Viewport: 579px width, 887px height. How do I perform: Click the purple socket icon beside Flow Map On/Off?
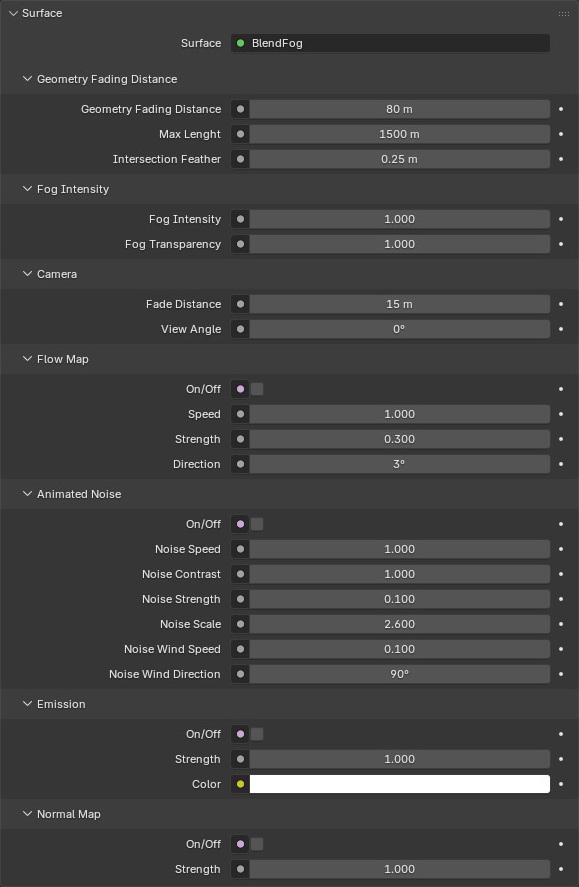coord(240,389)
